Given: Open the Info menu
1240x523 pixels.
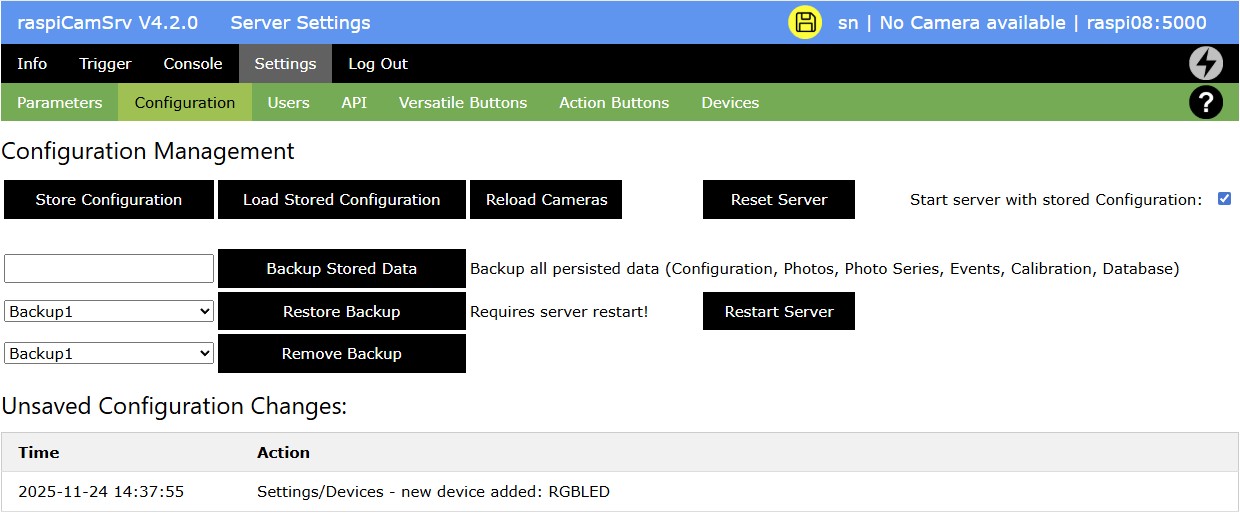Looking at the screenshot, I should coord(32,63).
